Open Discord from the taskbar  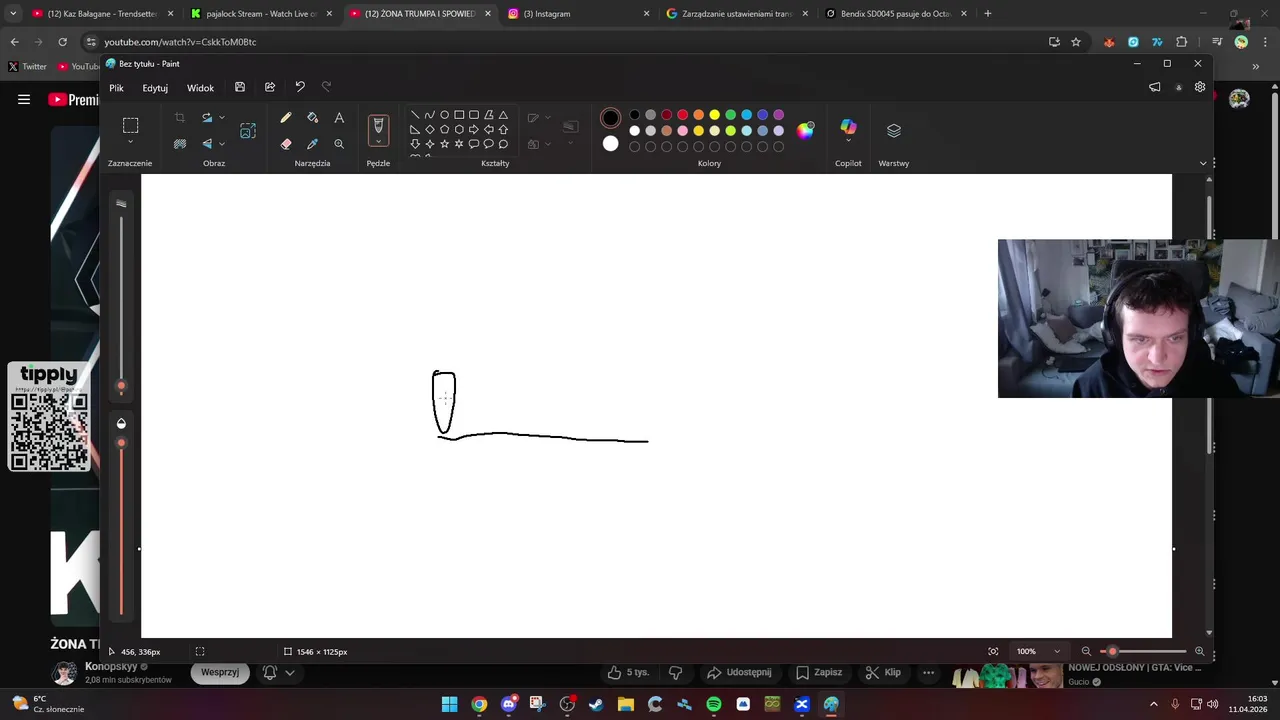coord(509,704)
